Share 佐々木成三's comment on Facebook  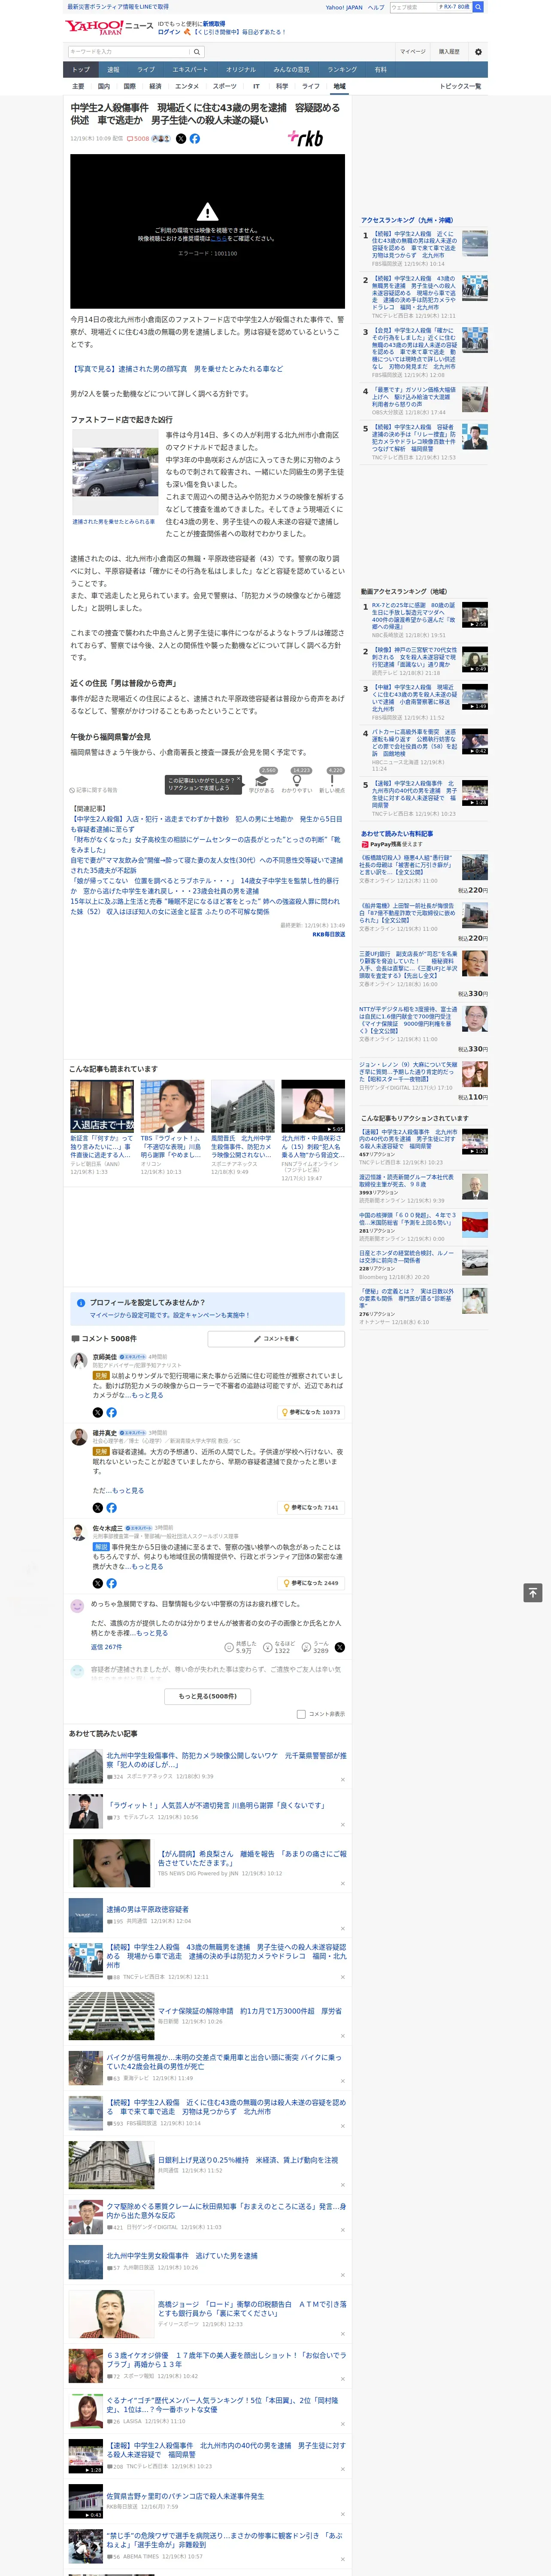[x=111, y=1583]
